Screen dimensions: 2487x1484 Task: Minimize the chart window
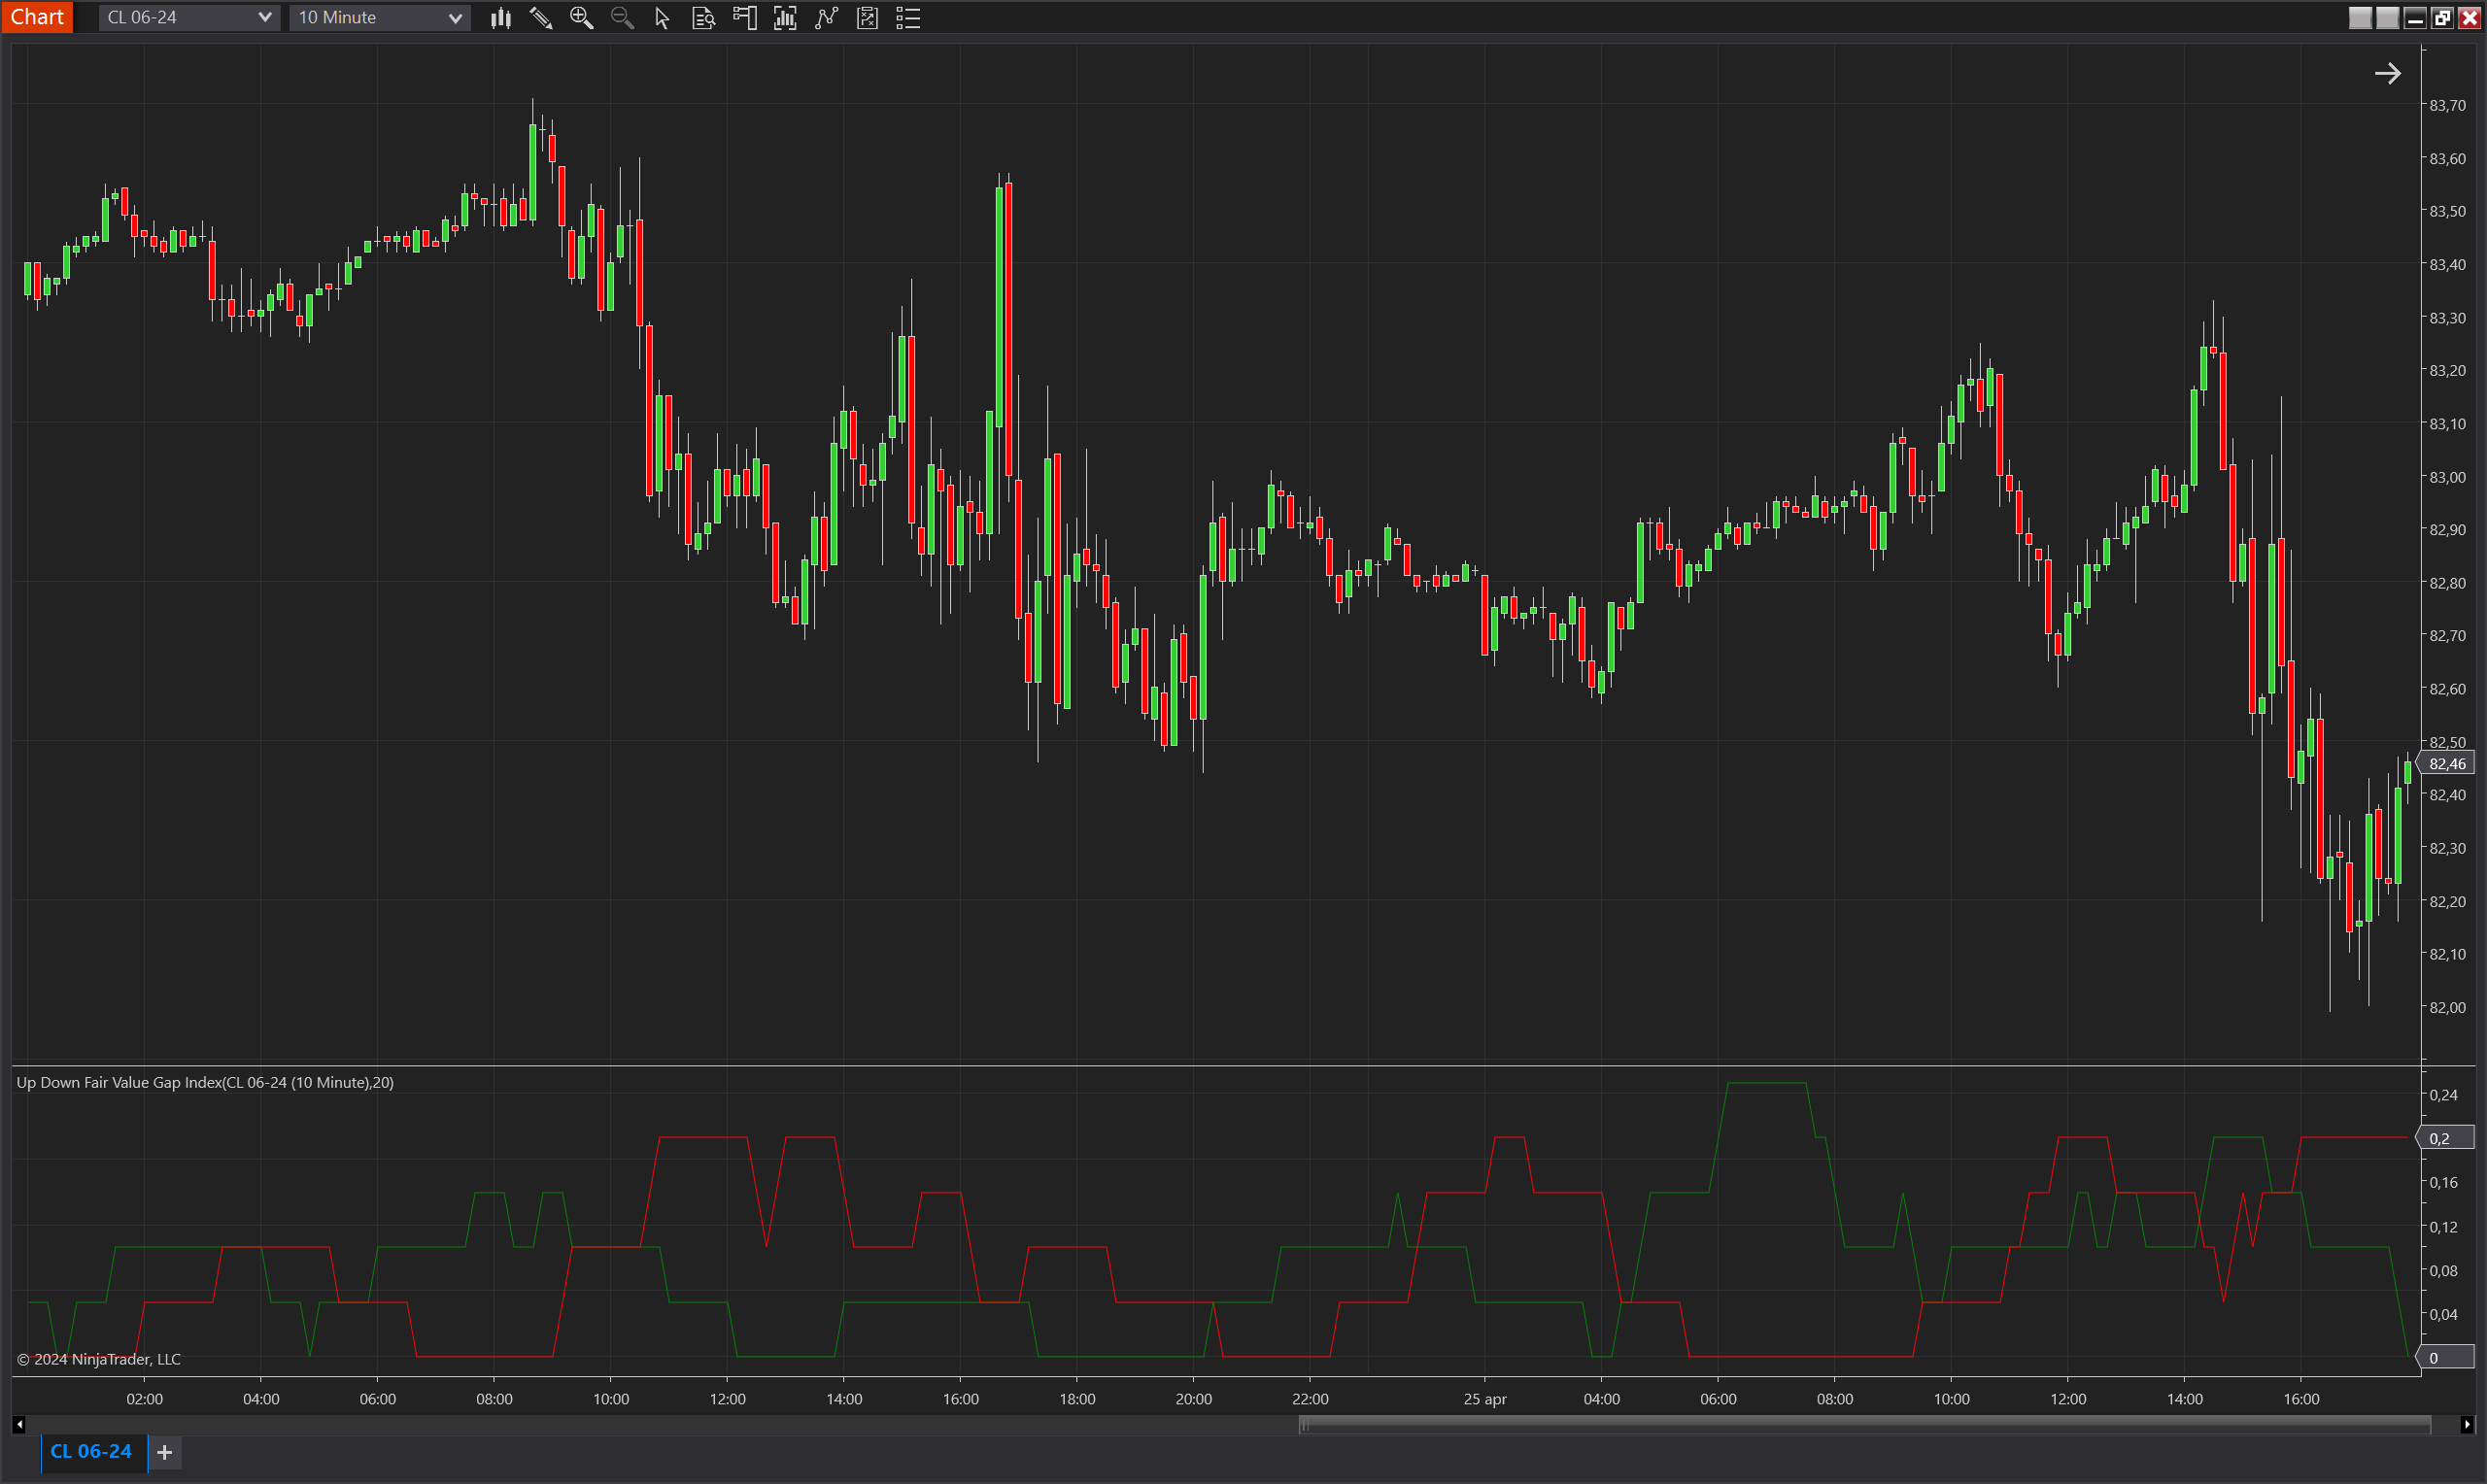2414,17
